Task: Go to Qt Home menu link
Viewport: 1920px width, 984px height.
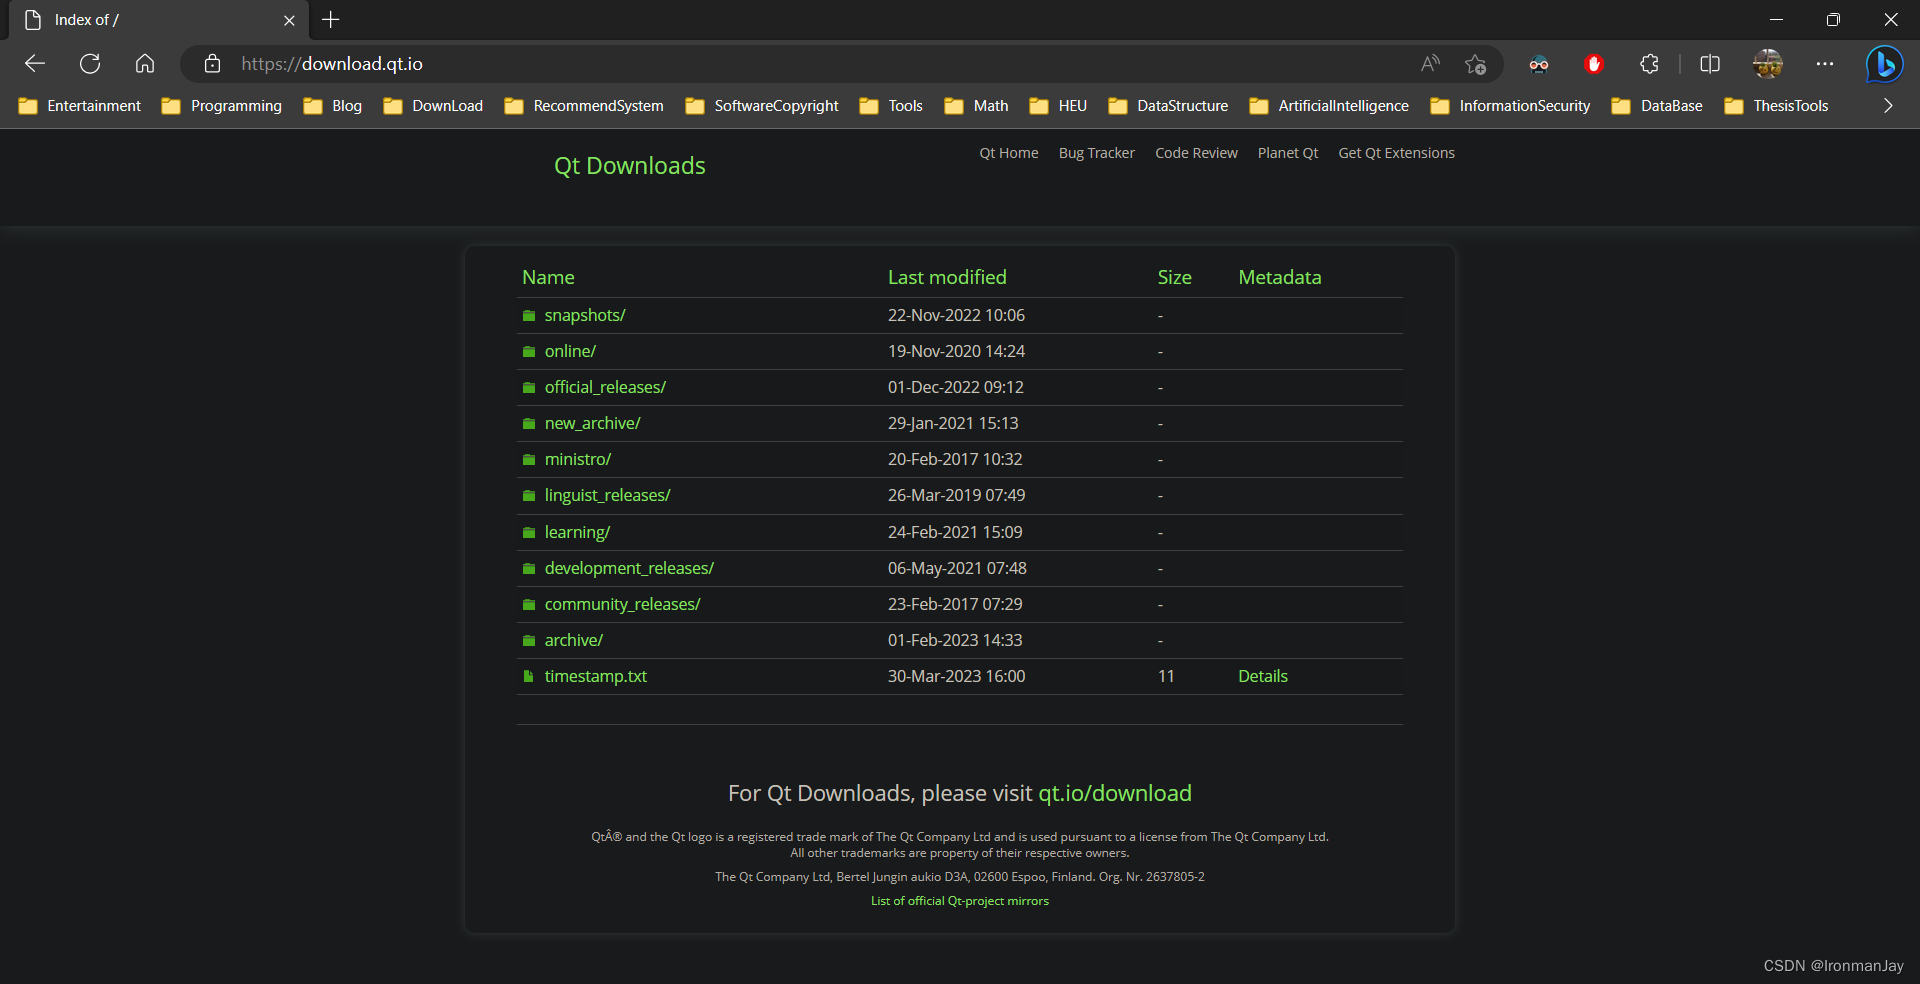Action: [x=1009, y=153]
